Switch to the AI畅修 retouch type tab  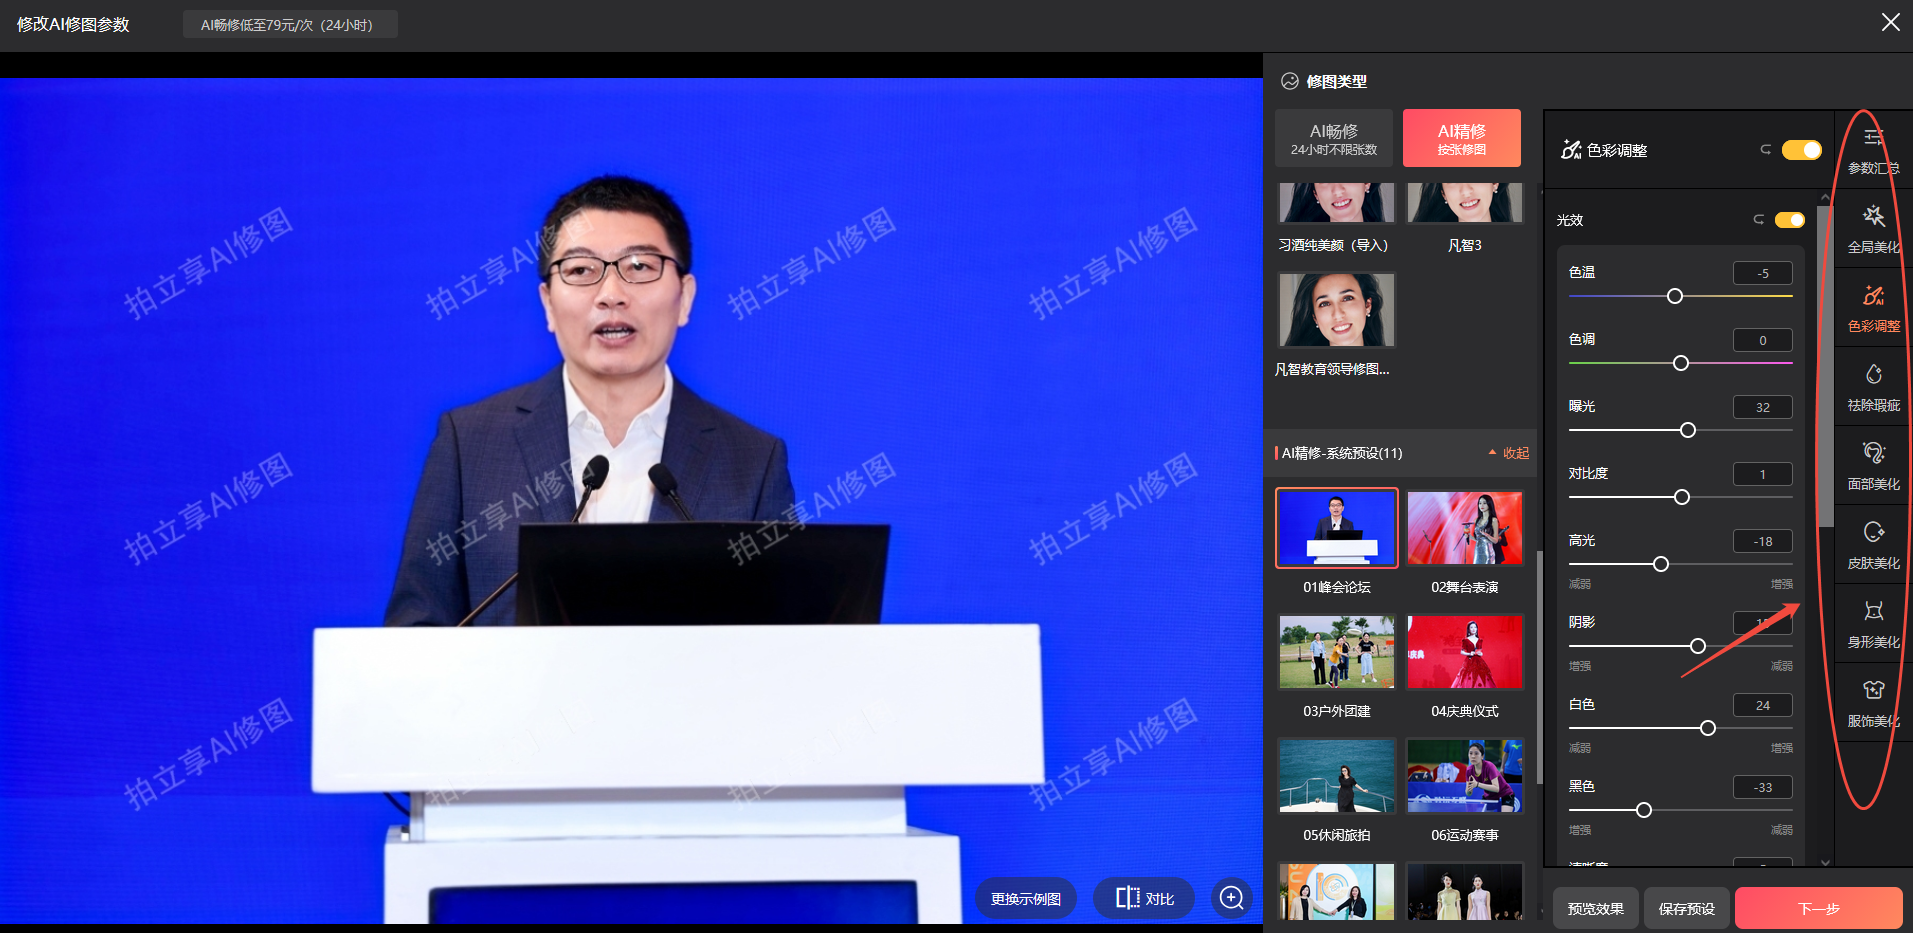1333,138
